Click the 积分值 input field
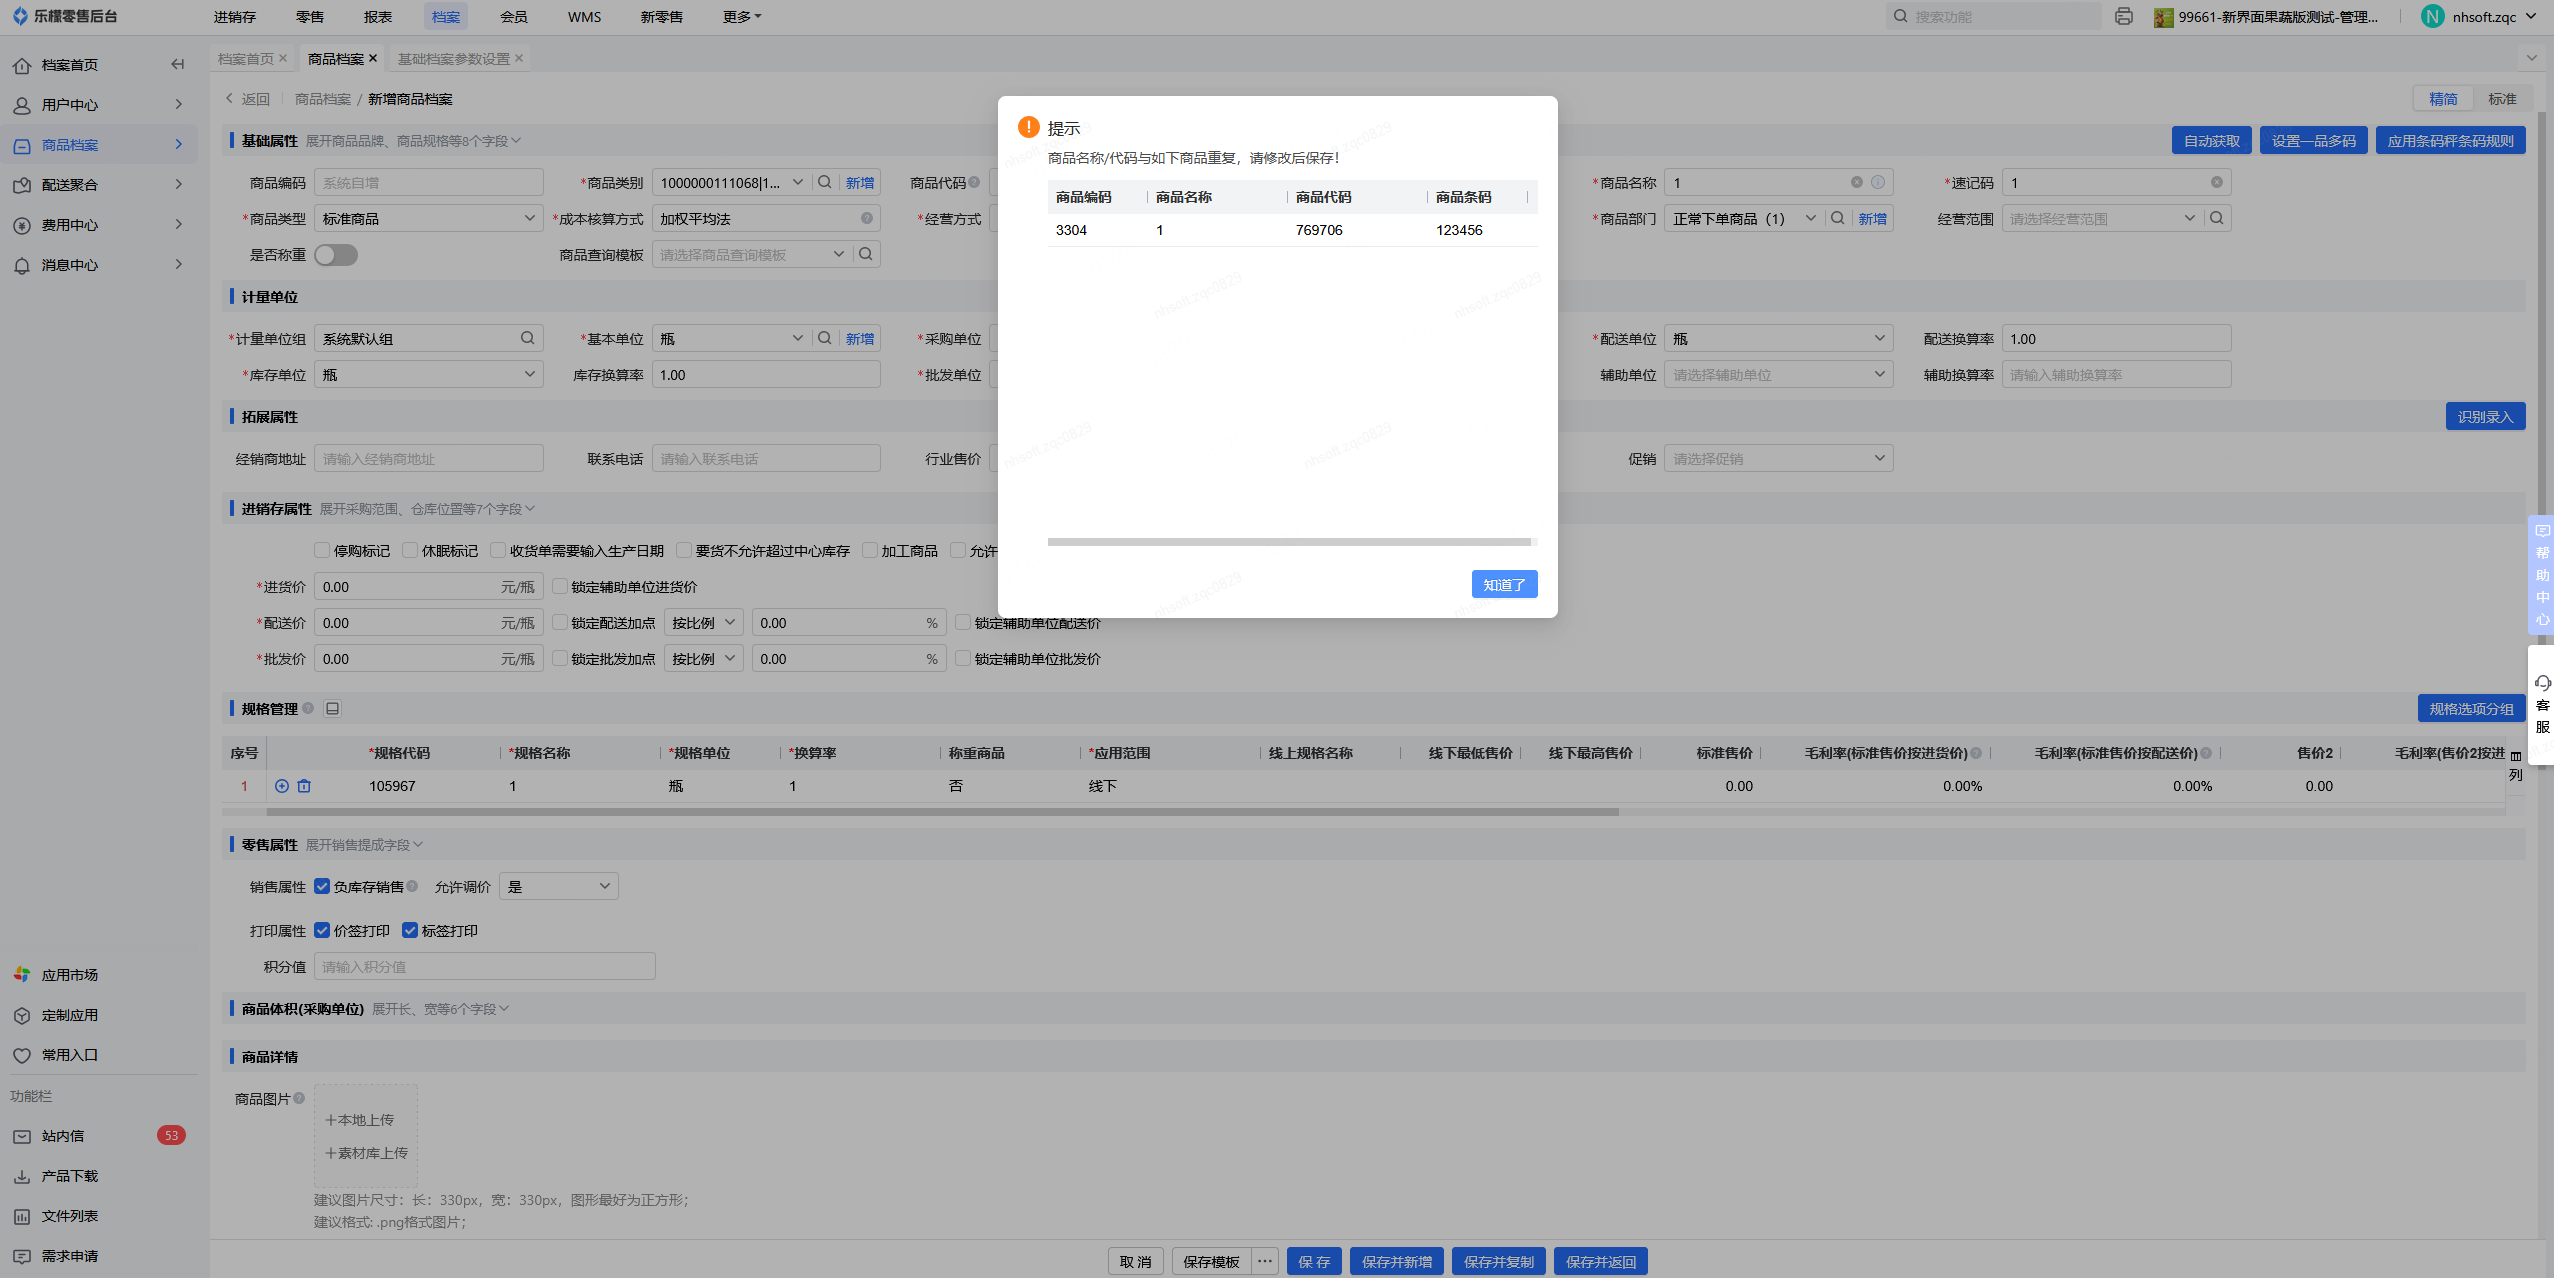Viewport: 2554px width, 1278px height. click(484, 967)
